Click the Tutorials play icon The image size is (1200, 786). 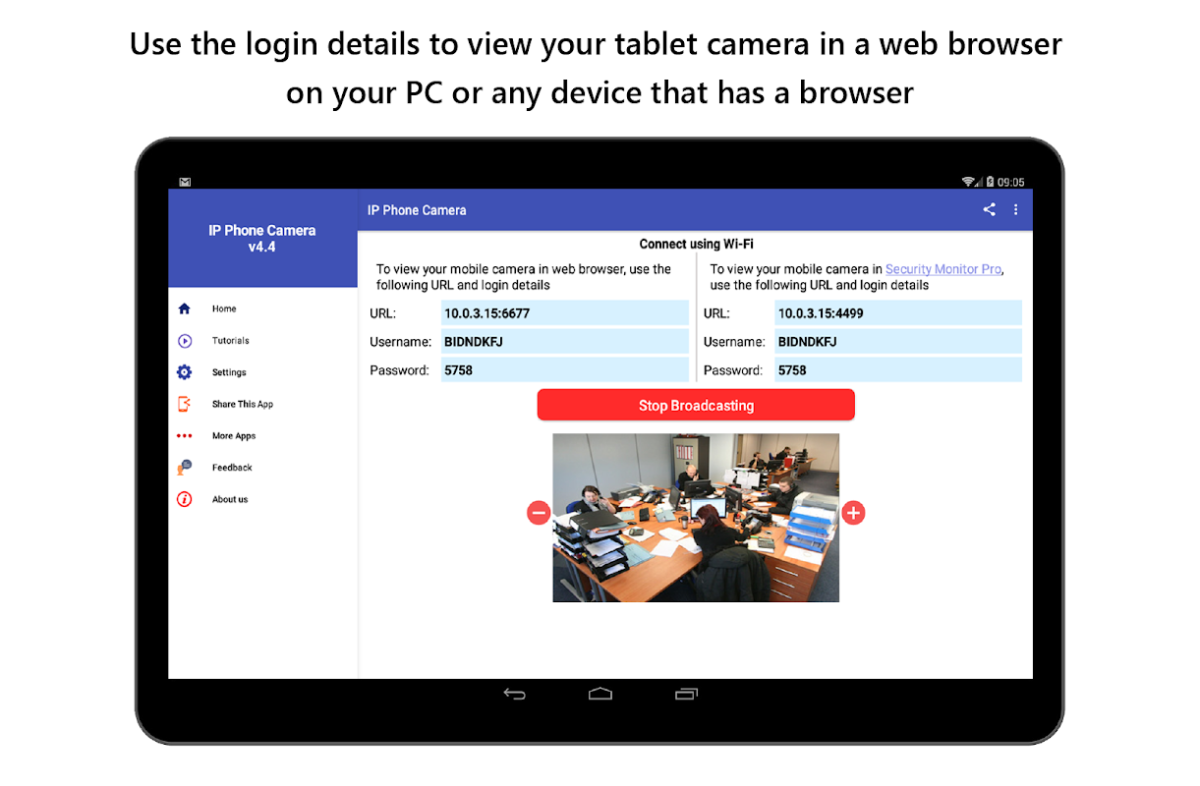(x=184, y=341)
